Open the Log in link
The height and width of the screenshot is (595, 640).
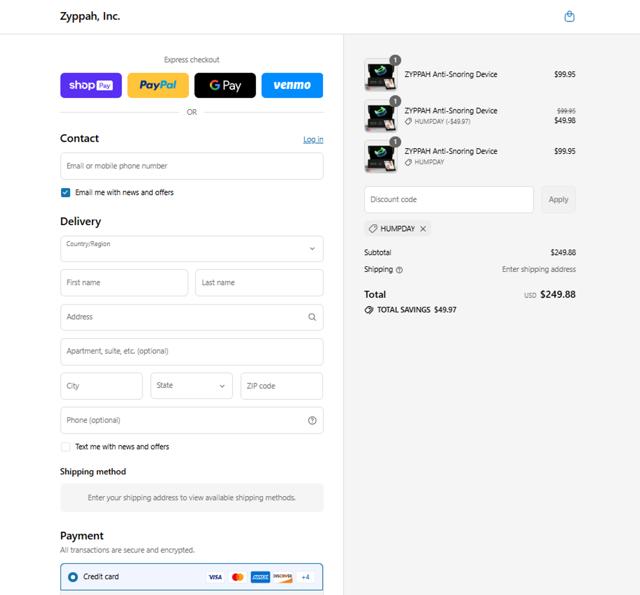tap(313, 140)
